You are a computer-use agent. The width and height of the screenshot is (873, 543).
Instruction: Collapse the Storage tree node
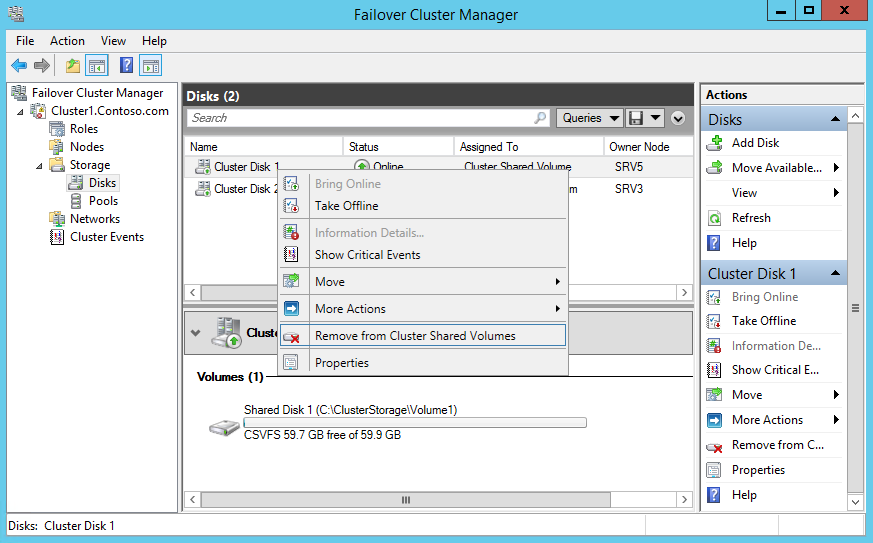tap(41, 165)
